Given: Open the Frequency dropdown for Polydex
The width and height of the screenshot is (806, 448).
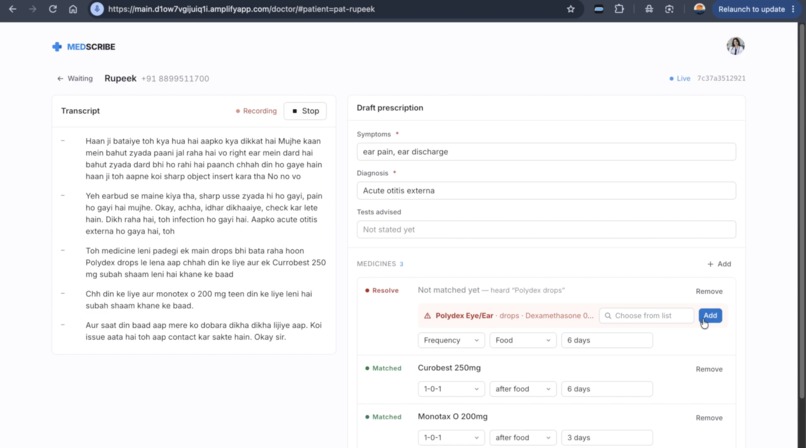Looking at the screenshot, I should click(x=451, y=340).
